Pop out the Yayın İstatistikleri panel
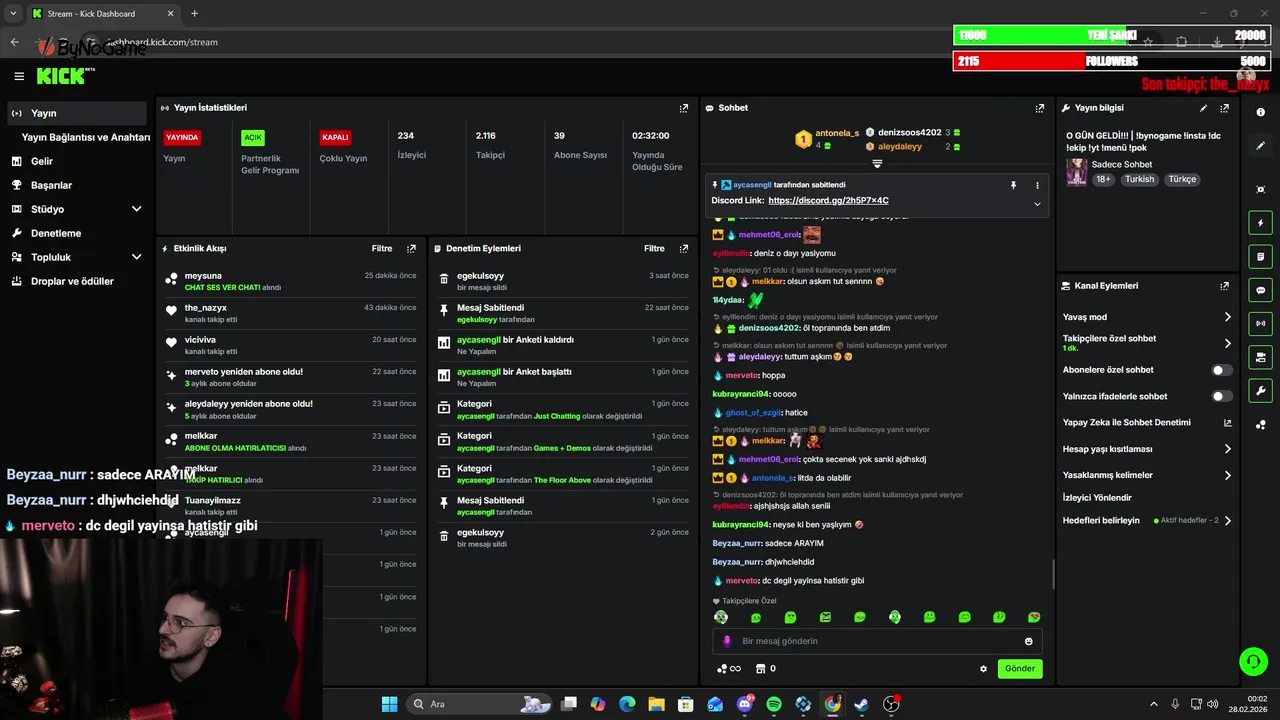This screenshot has height=720, width=1280. (684, 108)
